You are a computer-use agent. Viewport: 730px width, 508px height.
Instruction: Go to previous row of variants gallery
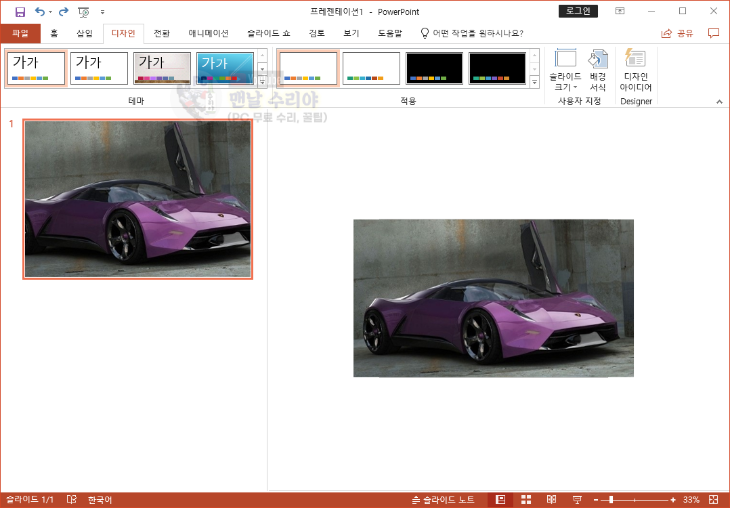[534, 55]
